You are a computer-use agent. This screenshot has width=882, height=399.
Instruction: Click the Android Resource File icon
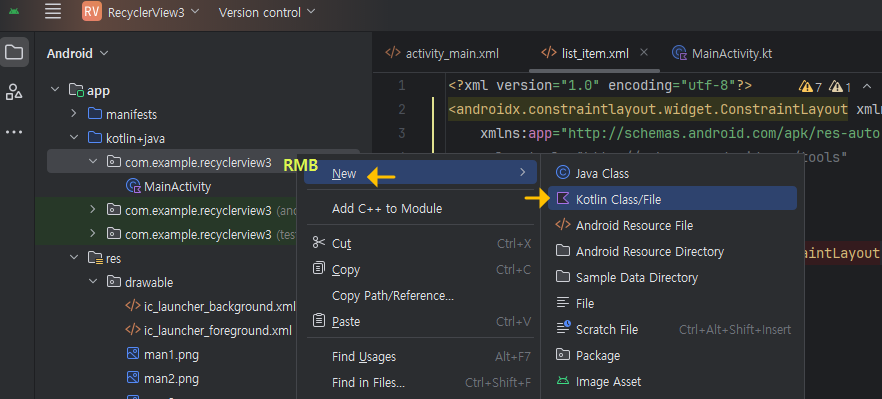coord(562,225)
